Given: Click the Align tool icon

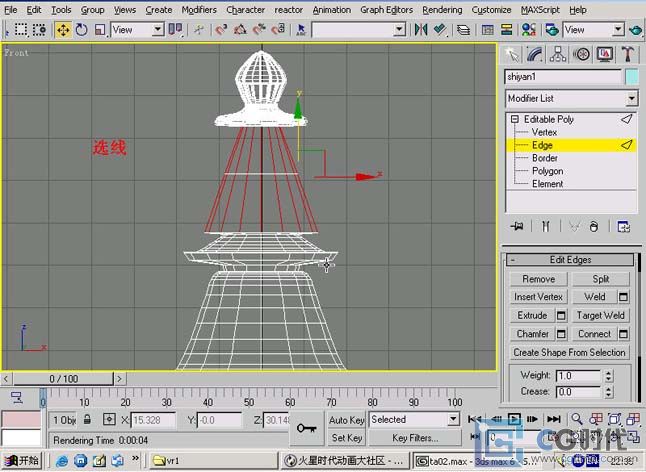Looking at the screenshot, I should click(x=440, y=30).
